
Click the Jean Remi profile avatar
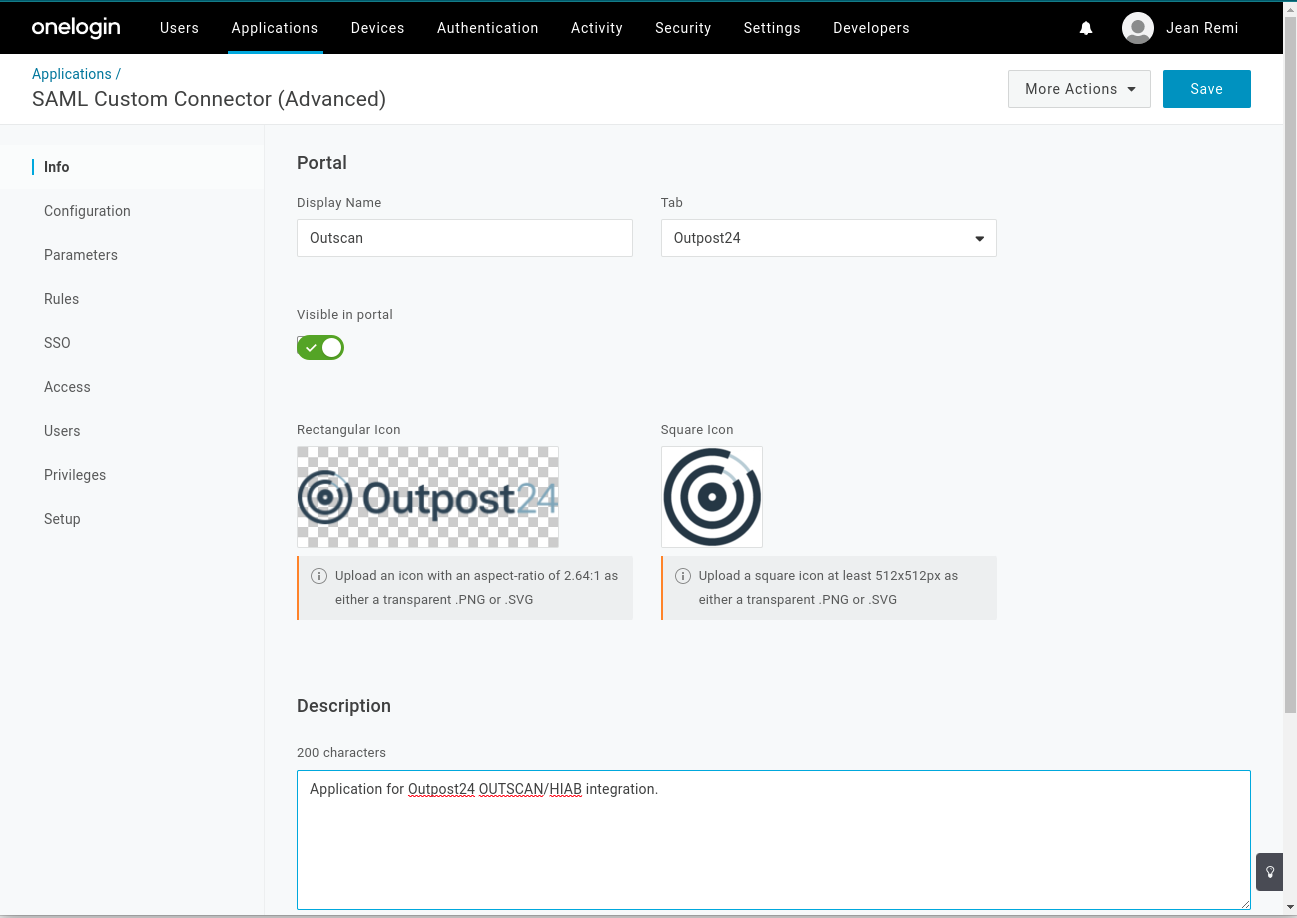coord(1137,28)
